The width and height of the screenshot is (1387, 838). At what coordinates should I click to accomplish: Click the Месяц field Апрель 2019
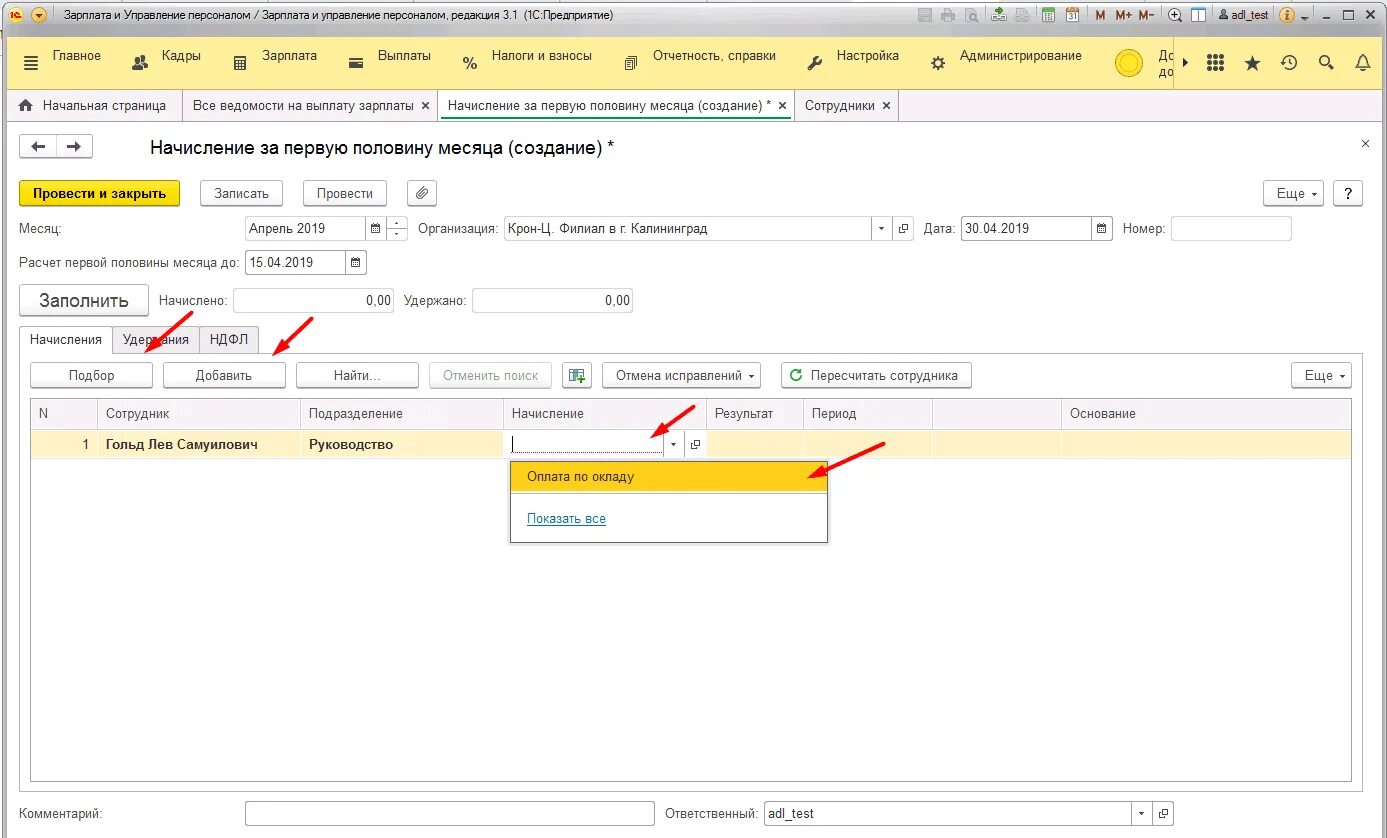coord(305,228)
